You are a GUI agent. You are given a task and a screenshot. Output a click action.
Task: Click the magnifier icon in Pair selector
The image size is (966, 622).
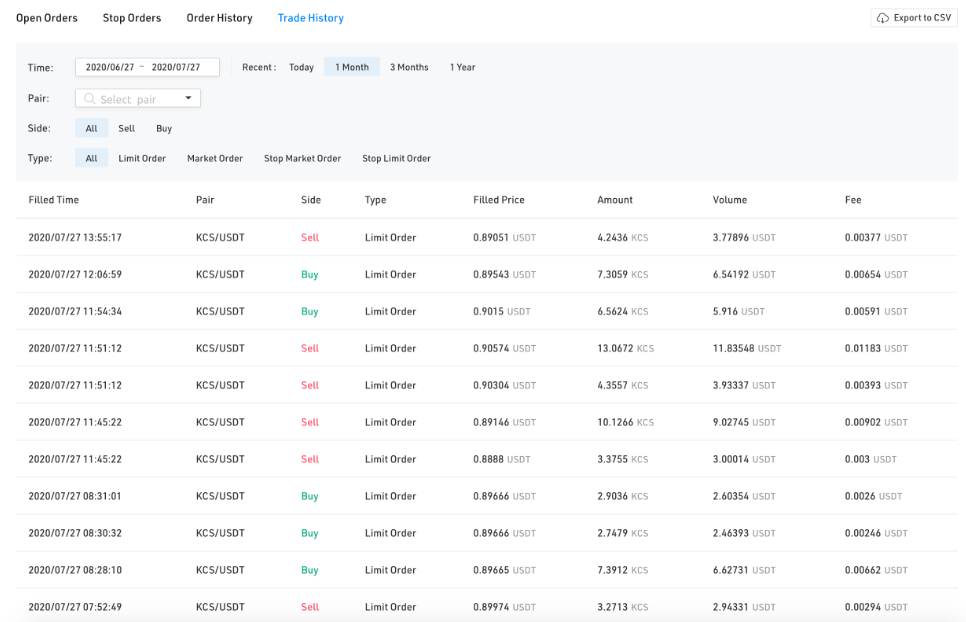pos(88,98)
